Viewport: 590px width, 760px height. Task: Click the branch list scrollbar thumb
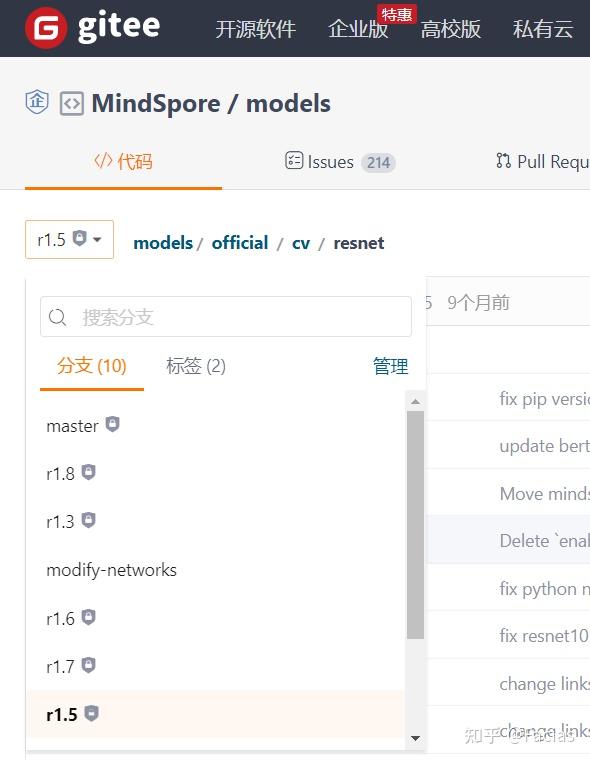pyautogui.click(x=415, y=525)
